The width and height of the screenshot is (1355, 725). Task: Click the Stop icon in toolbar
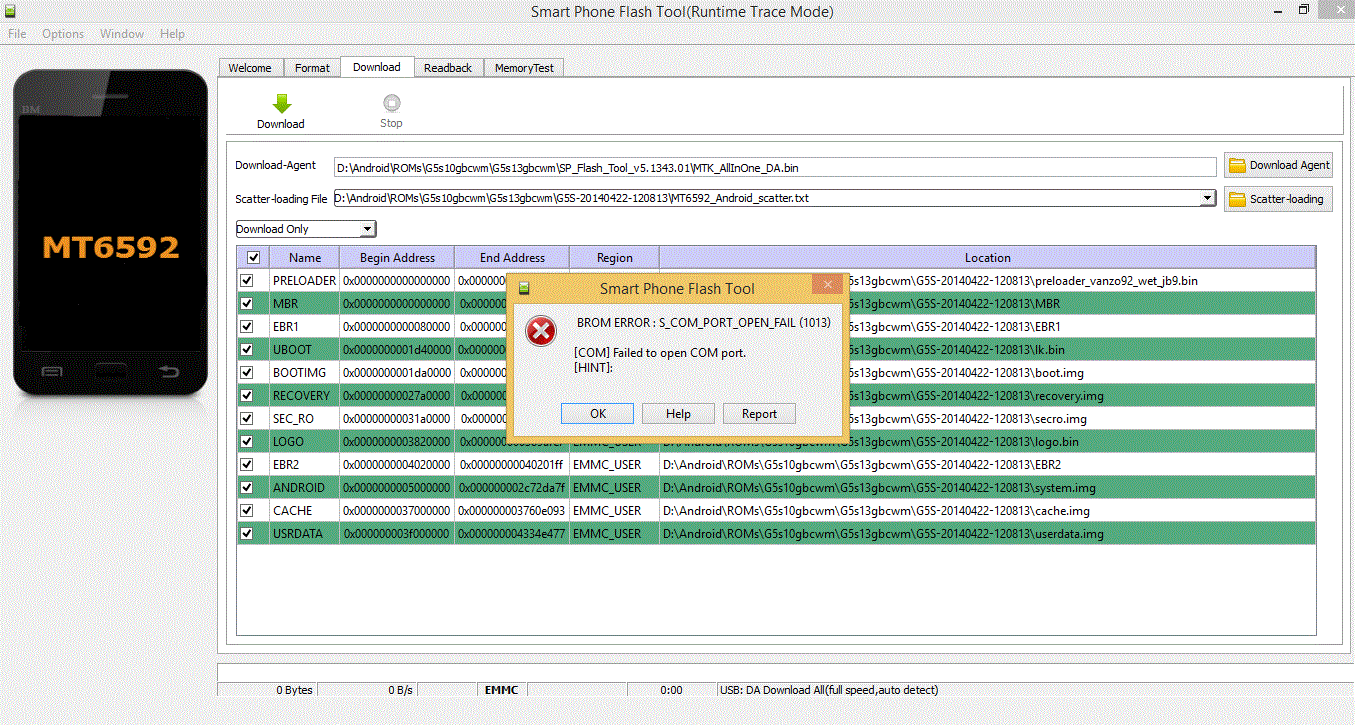(x=391, y=102)
